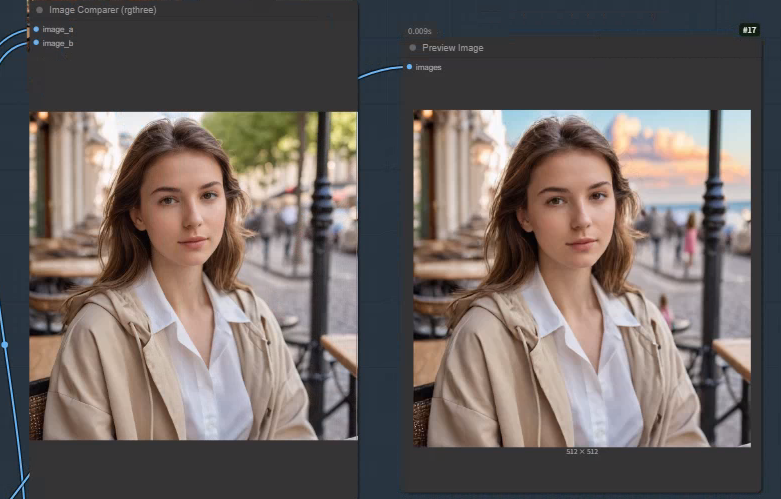Click the image_b input socket dot
This screenshot has width=781, height=499.
[x=36, y=43]
